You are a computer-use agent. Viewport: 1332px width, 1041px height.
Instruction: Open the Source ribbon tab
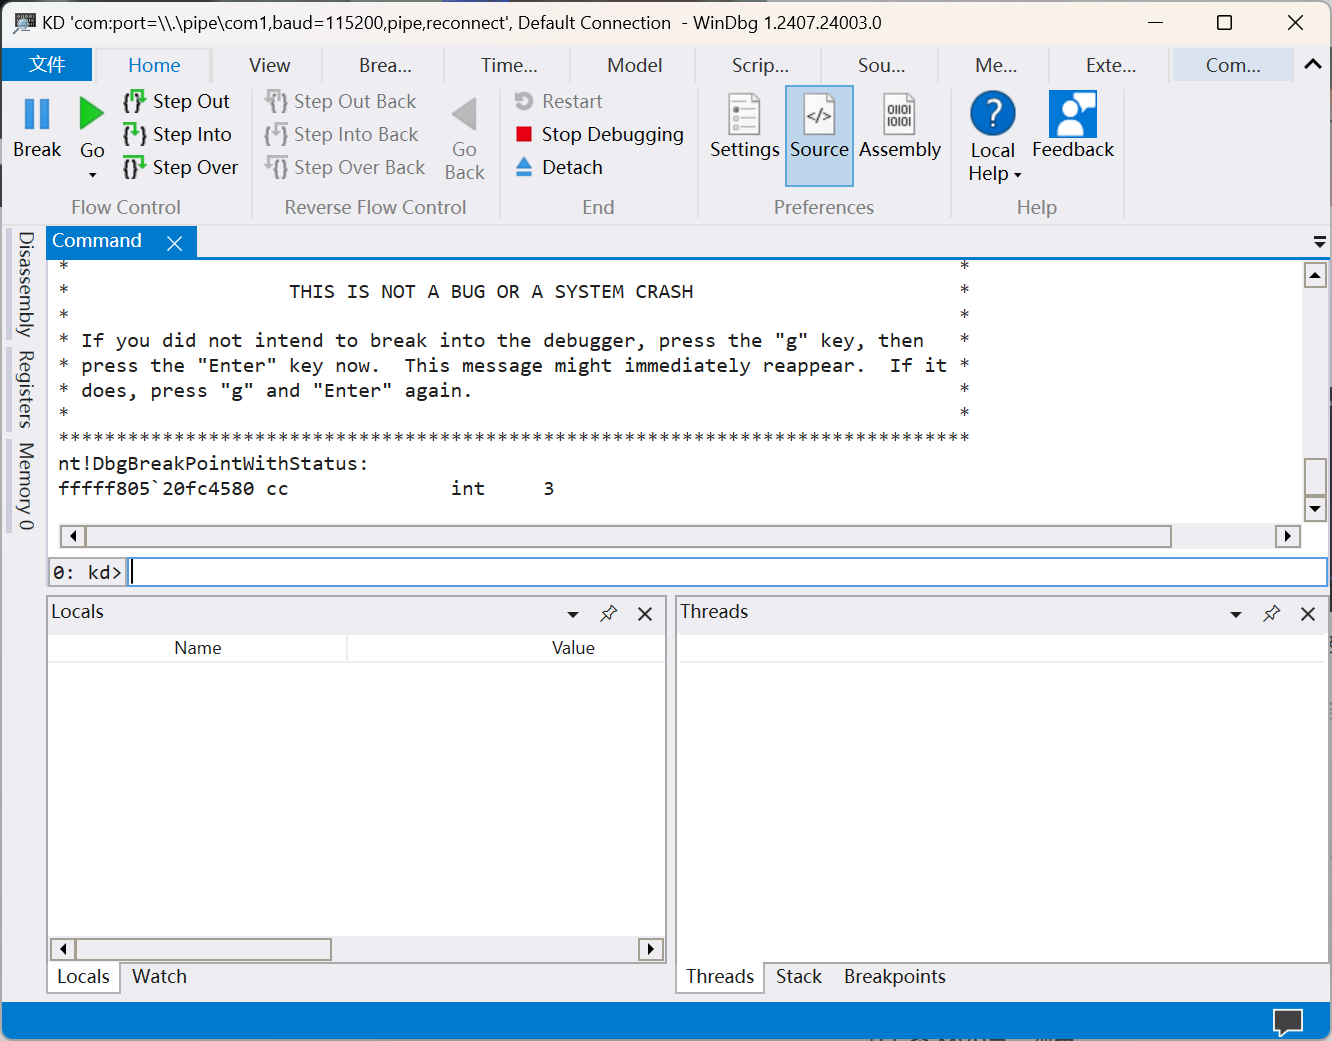coord(881,65)
